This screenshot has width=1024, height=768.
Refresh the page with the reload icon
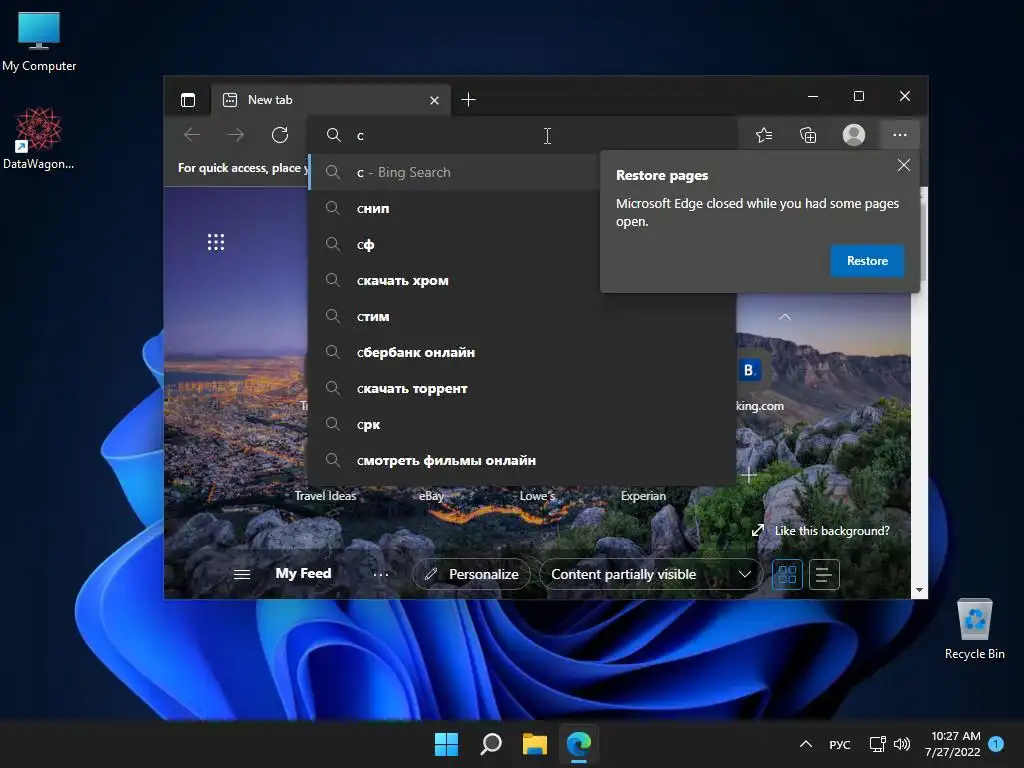point(280,135)
